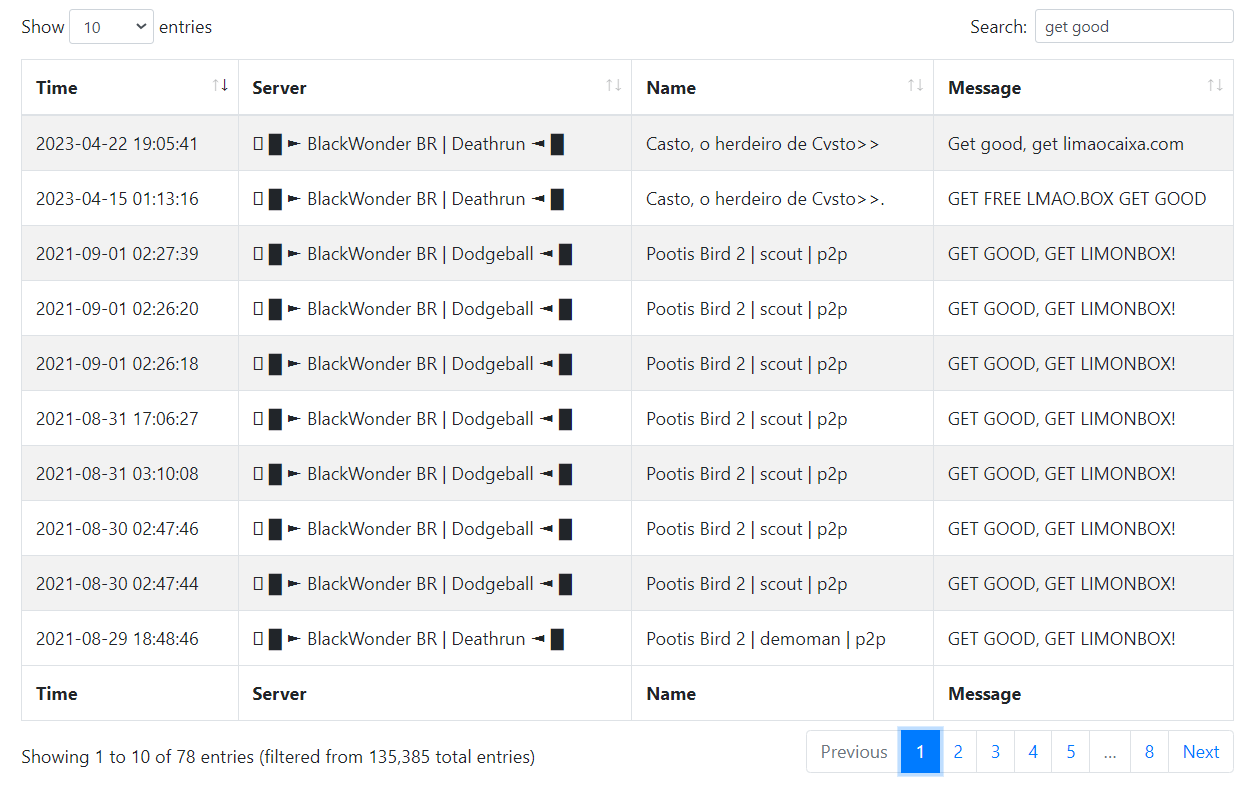This screenshot has height=786, width=1244.
Task: Select time 2021-08-31 17:06:27
Action: [x=117, y=419]
